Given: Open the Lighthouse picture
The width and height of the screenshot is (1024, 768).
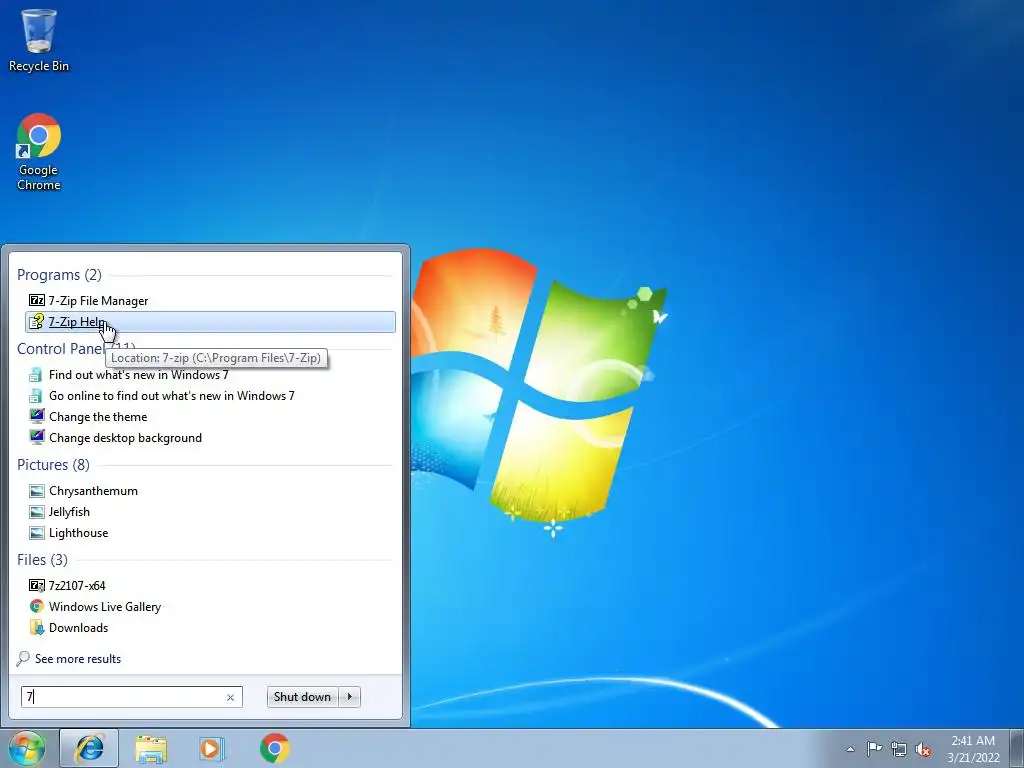Looking at the screenshot, I should pyautogui.click(x=78, y=532).
